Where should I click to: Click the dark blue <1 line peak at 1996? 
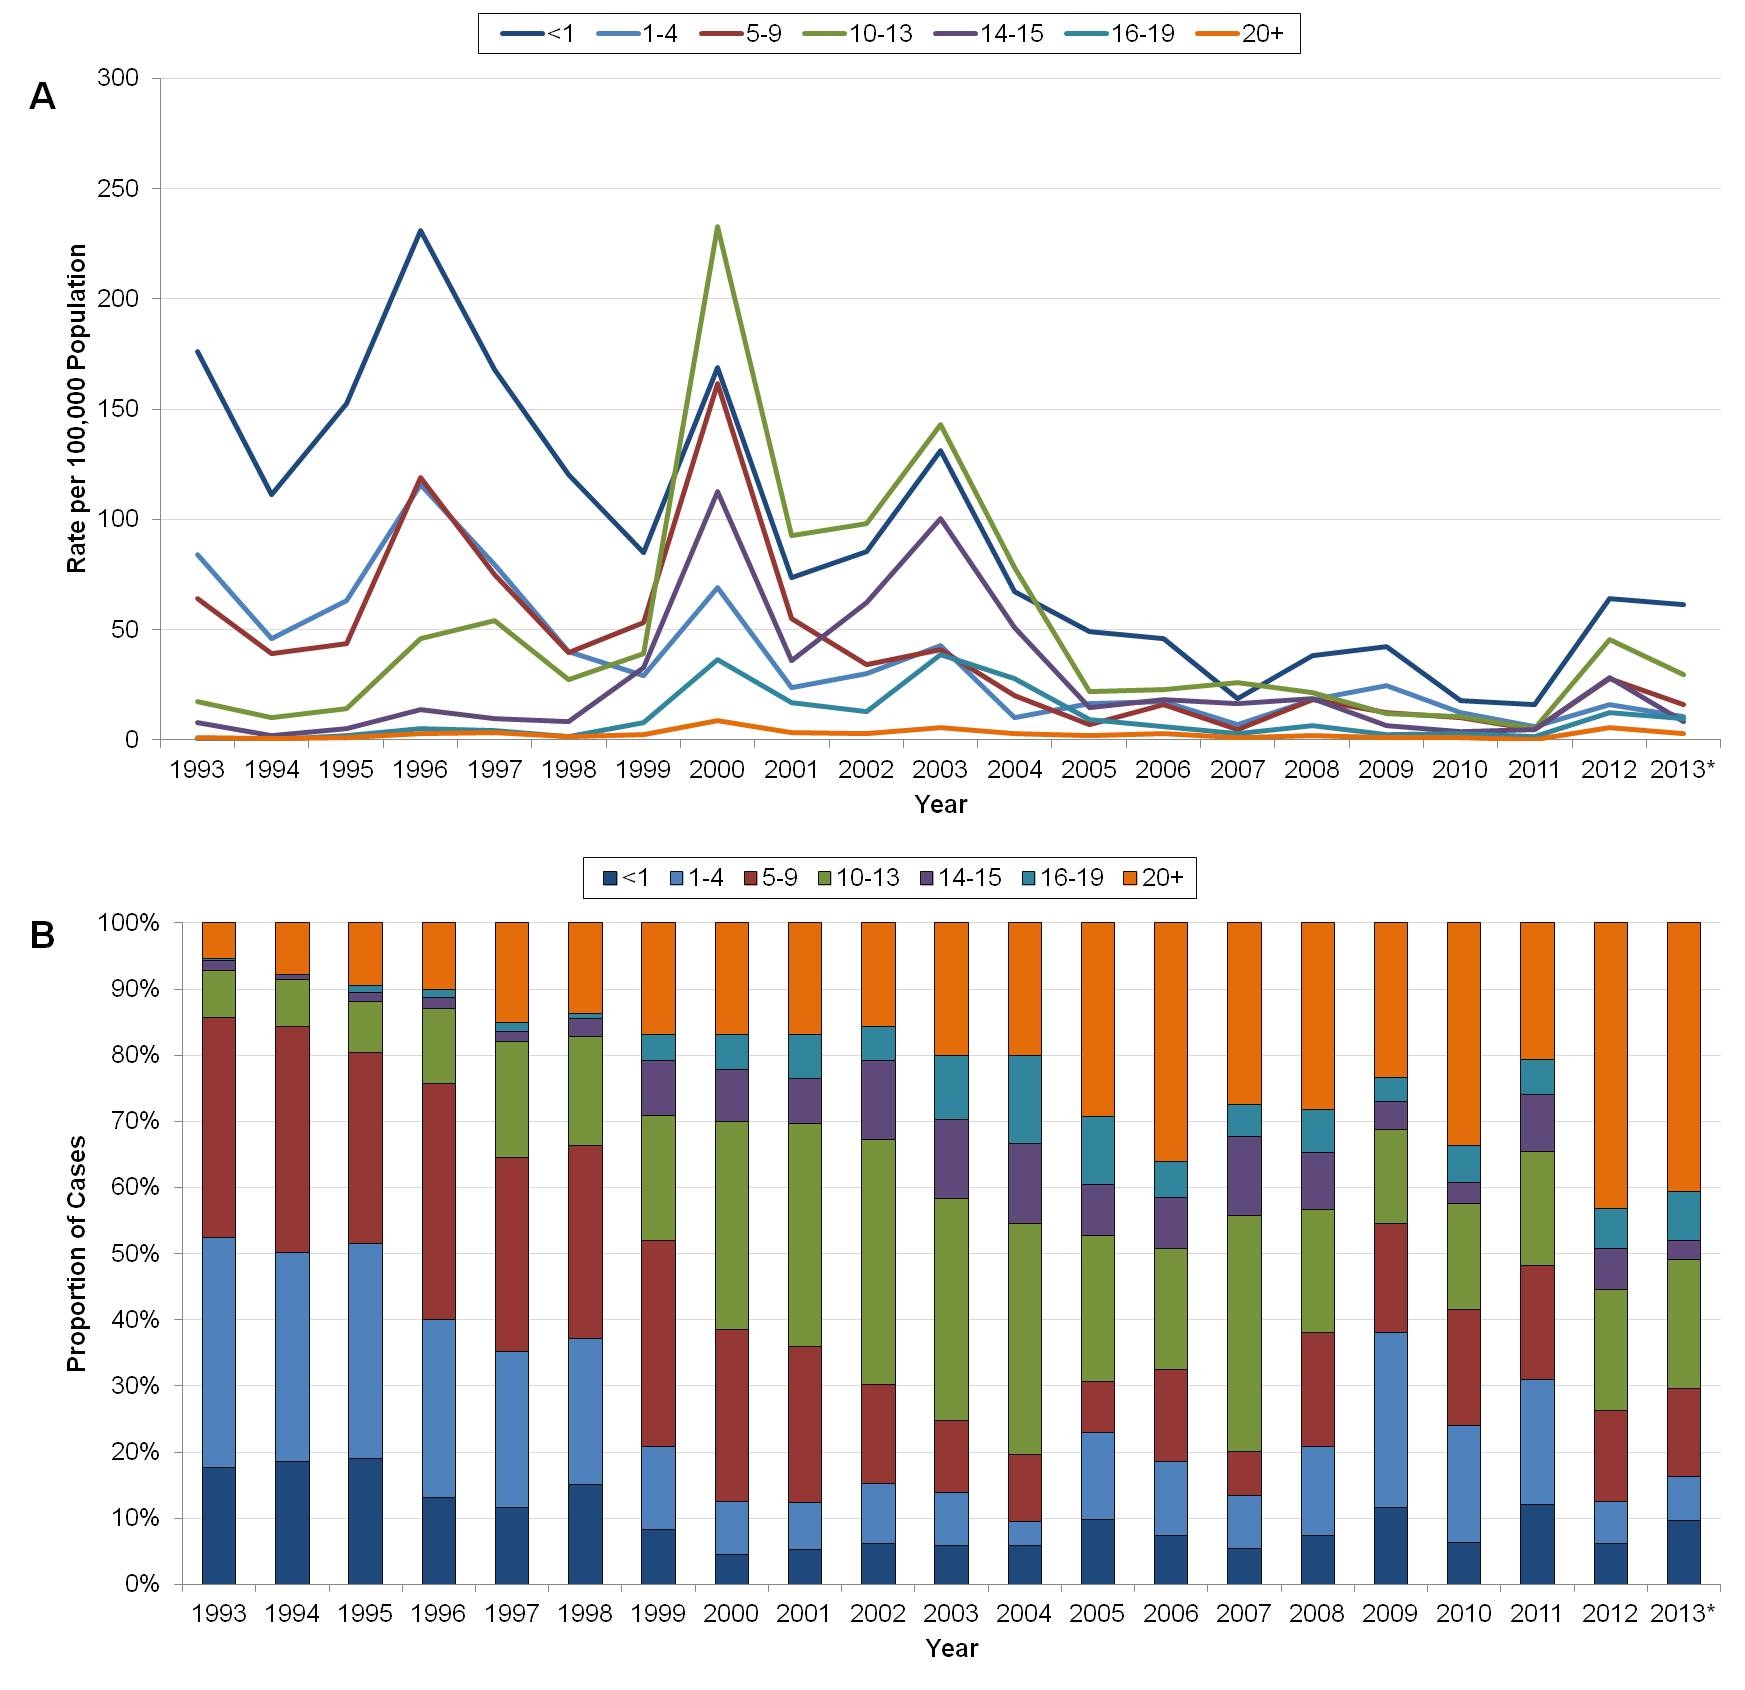pyautogui.click(x=421, y=231)
